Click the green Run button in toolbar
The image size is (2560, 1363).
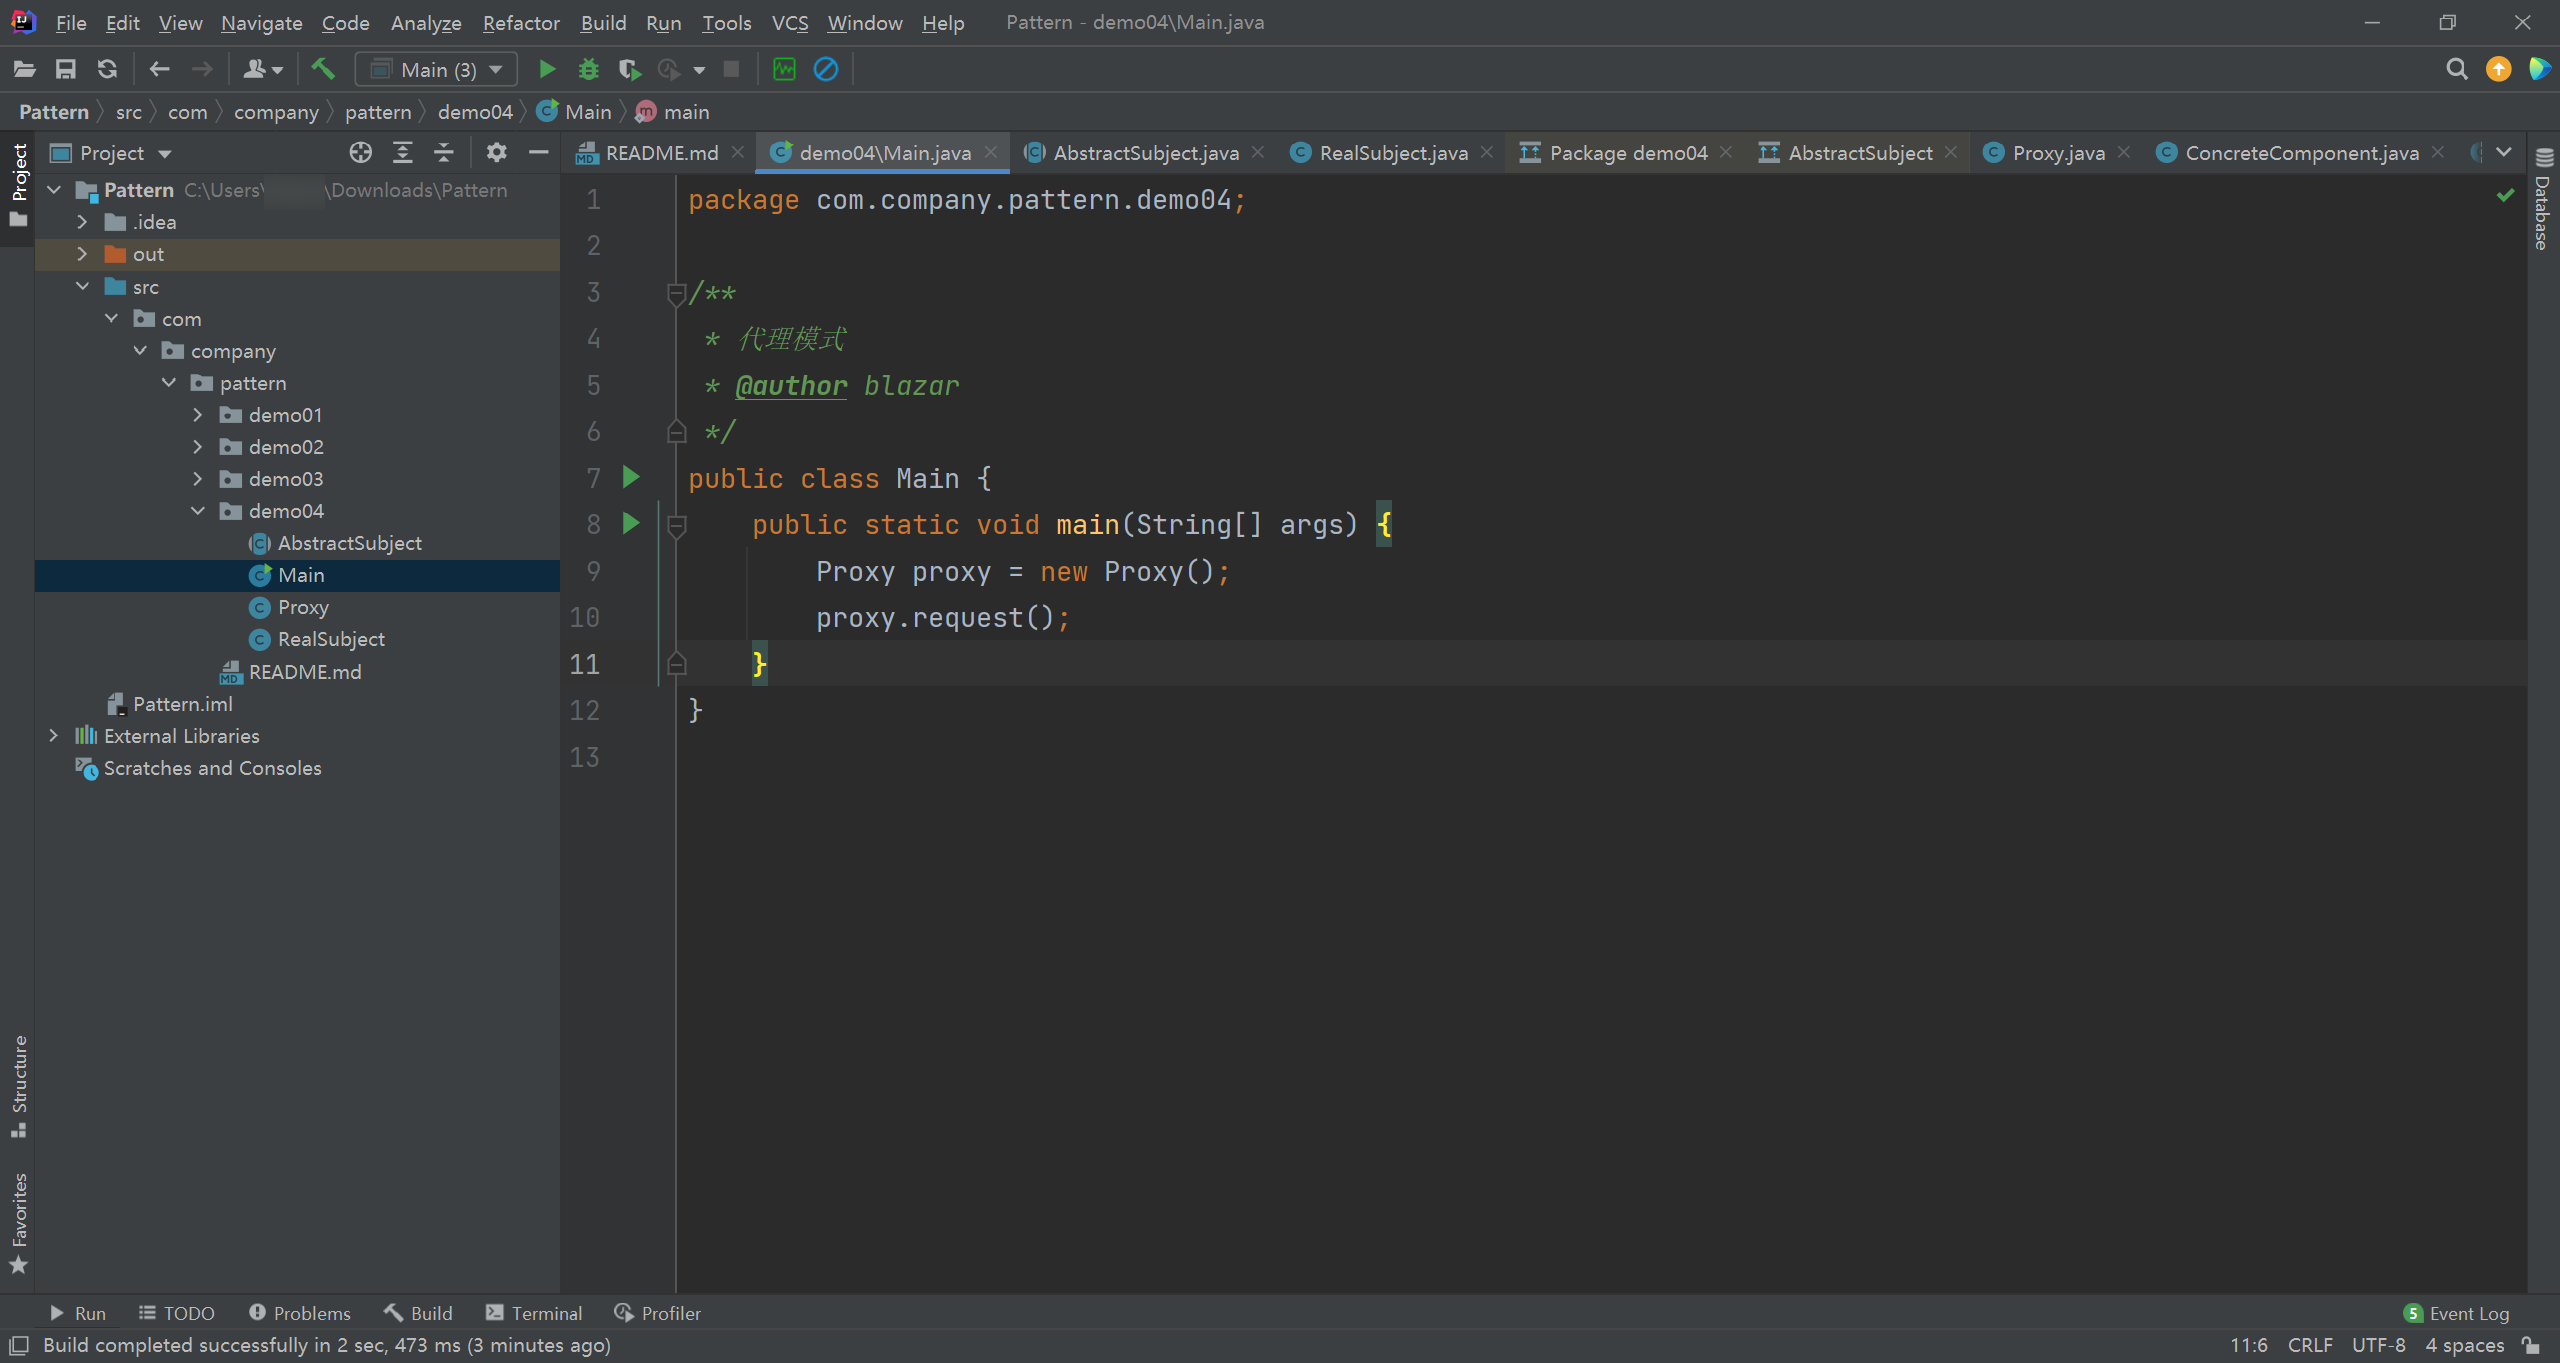click(546, 69)
